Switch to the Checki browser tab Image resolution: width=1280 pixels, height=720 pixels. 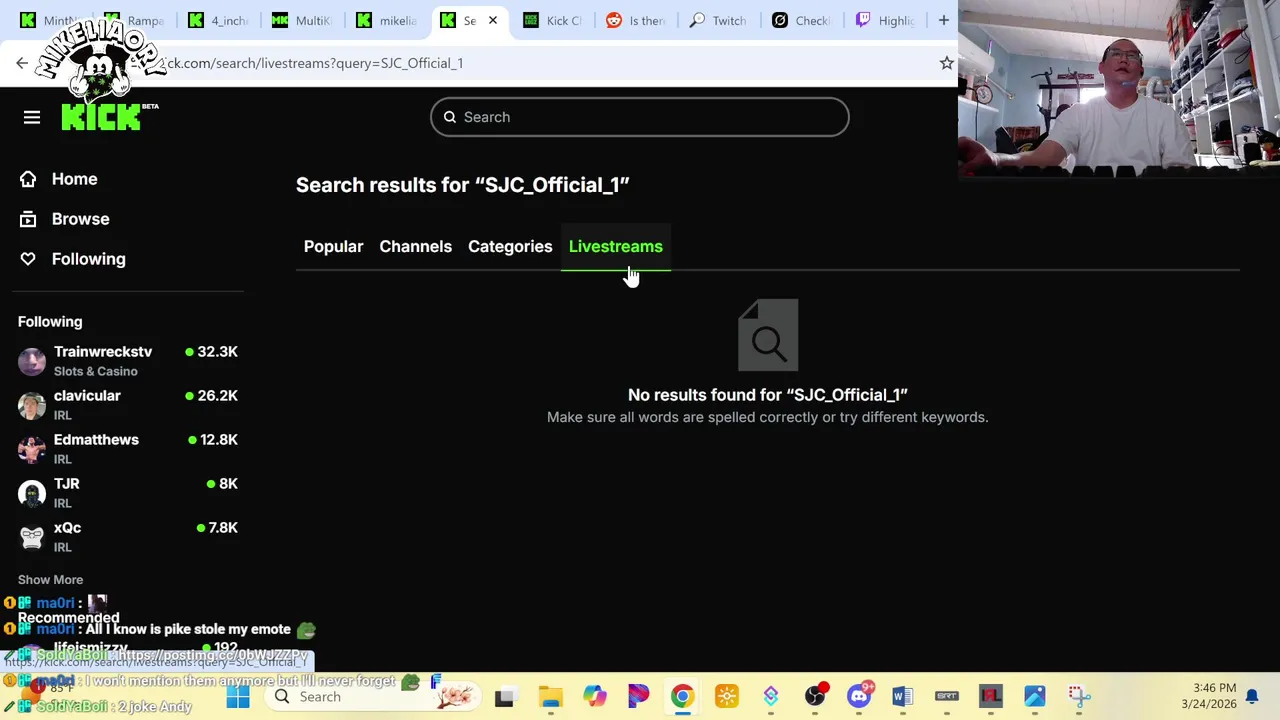pos(802,20)
